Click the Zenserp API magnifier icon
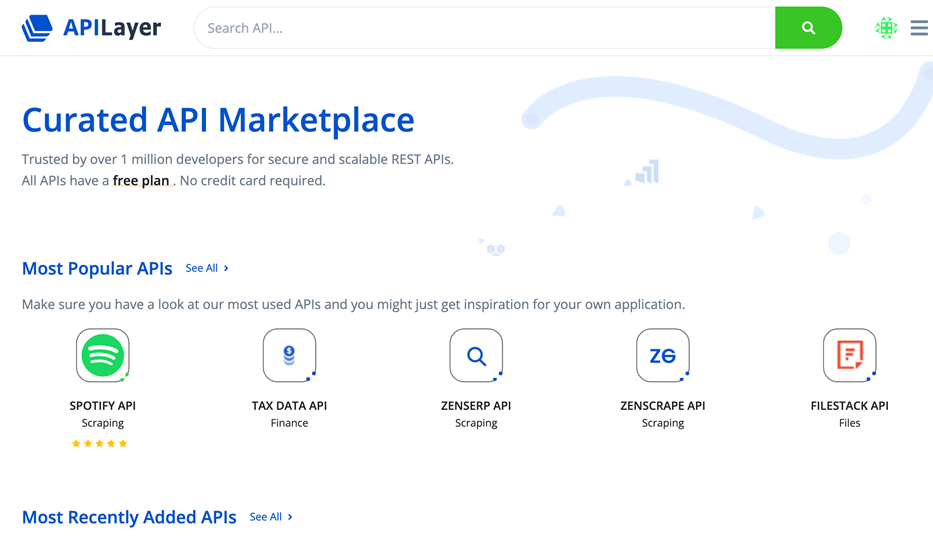933x538 pixels. 476,355
